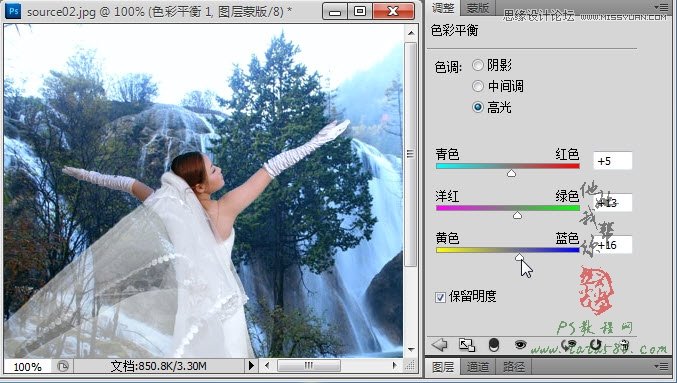Open the document status info flyout arrow

tap(251, 366)
